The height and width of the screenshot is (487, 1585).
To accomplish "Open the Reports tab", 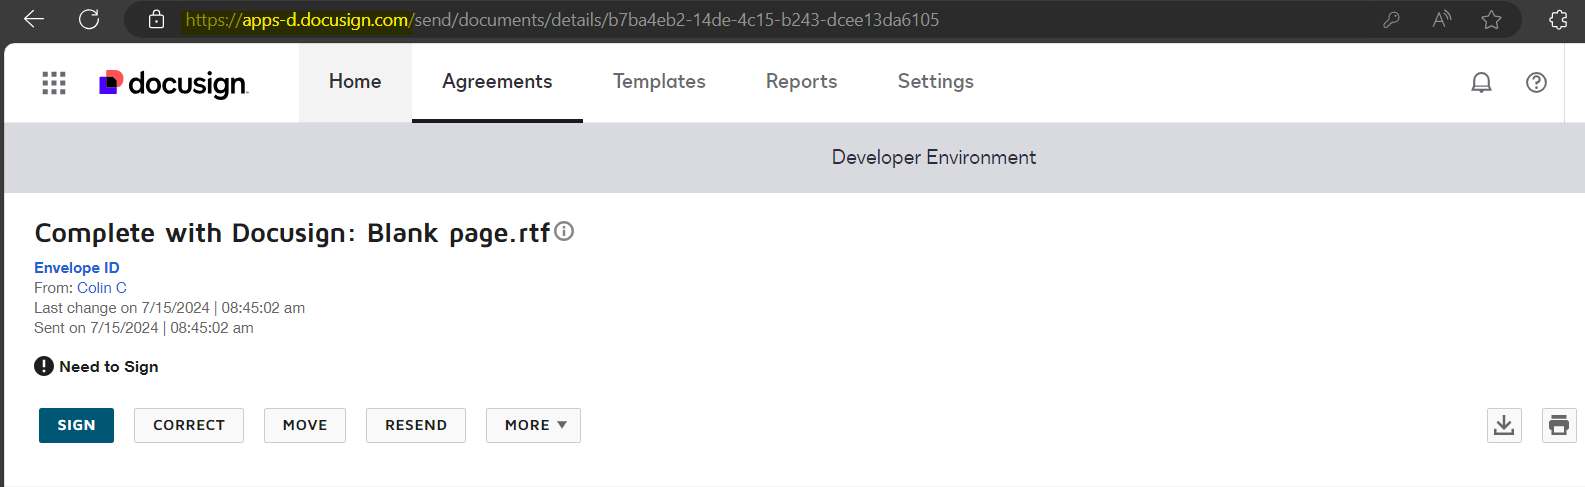I will coord(801,82).
